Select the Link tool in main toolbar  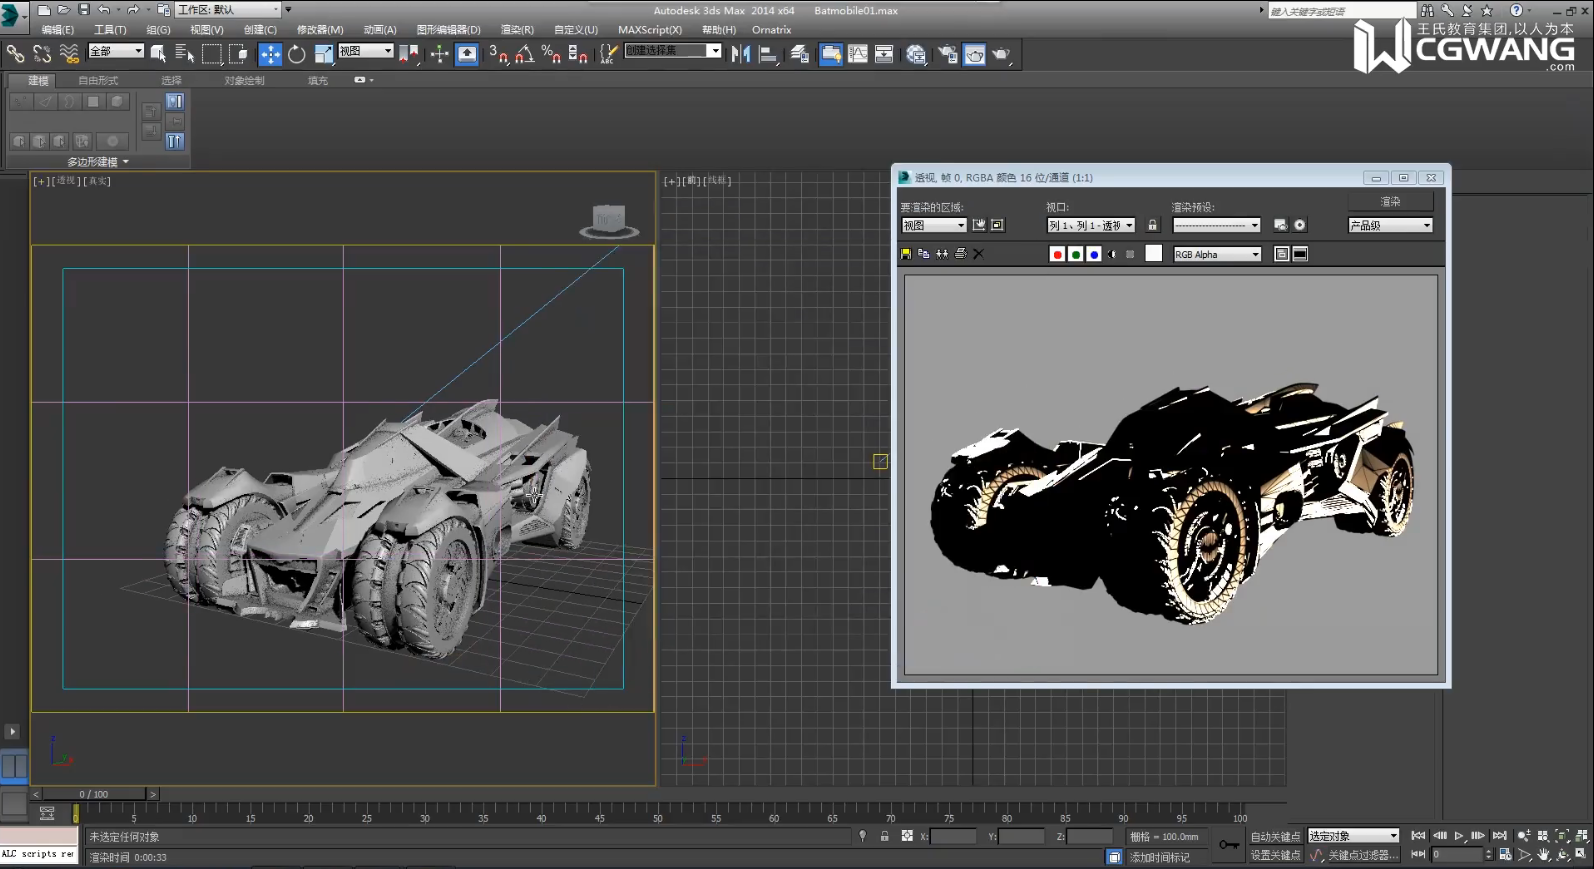click(x=15, y=54)
